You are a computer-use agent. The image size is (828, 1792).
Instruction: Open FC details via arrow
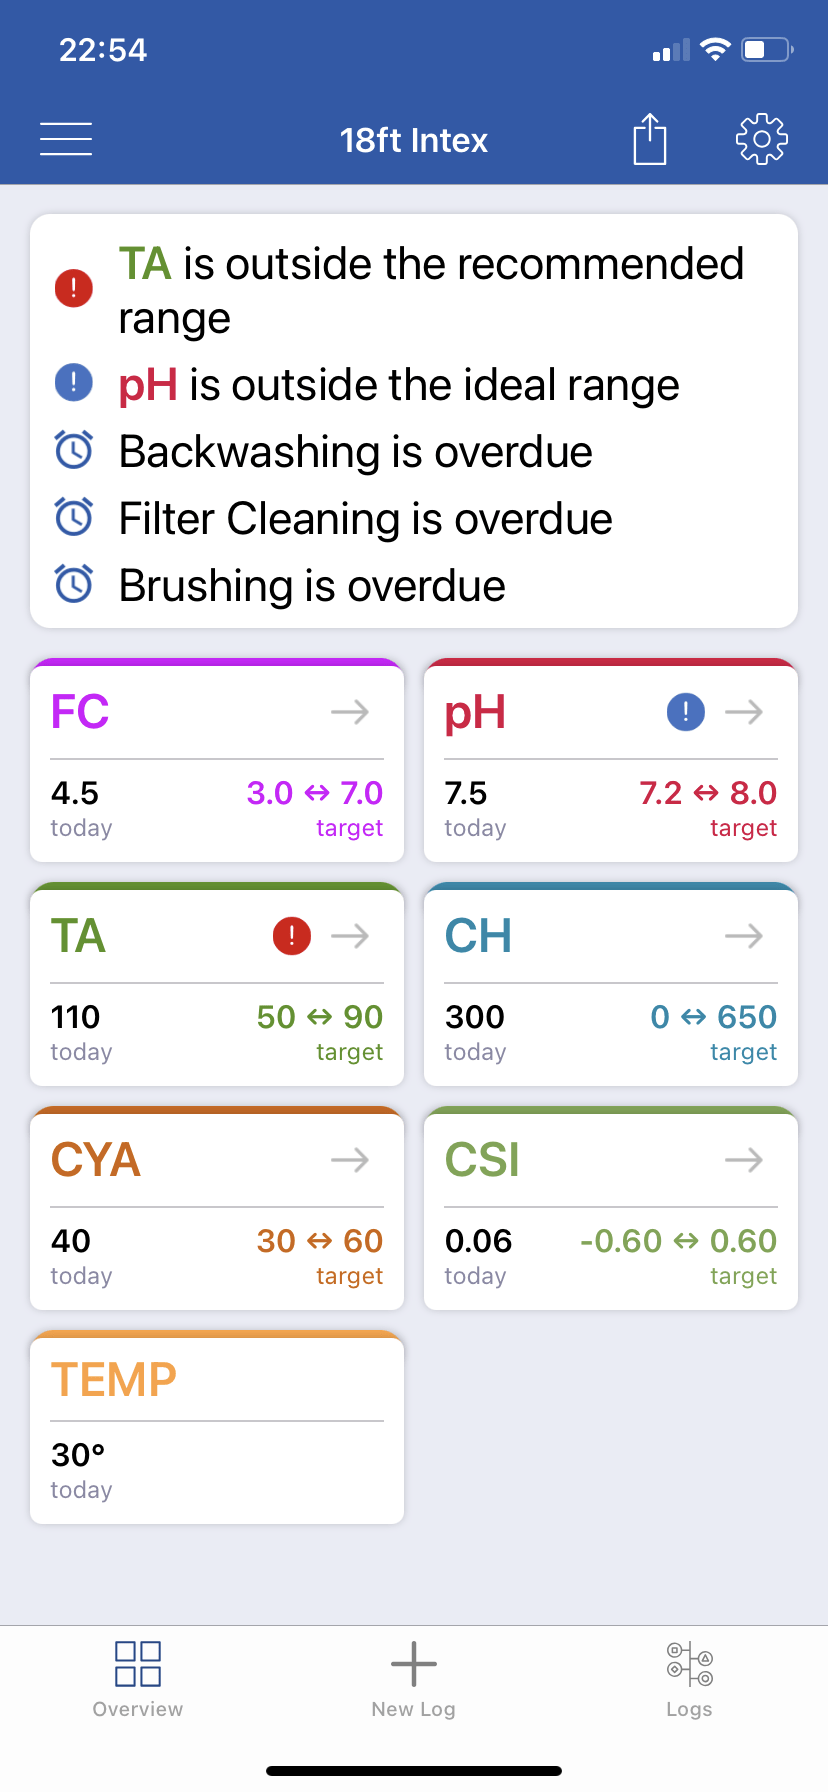click(x=350, y=712)
